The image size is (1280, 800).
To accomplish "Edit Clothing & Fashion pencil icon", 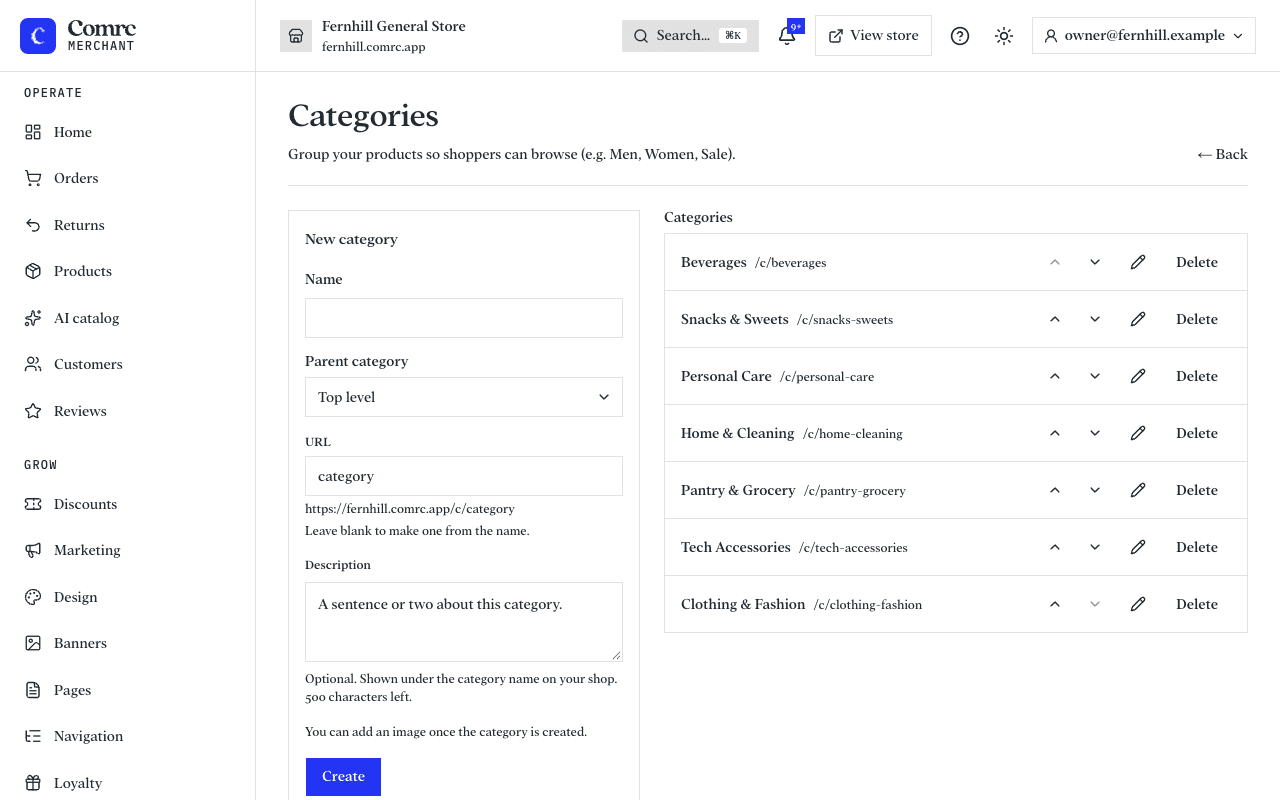I will click(x=1137, y=604).
